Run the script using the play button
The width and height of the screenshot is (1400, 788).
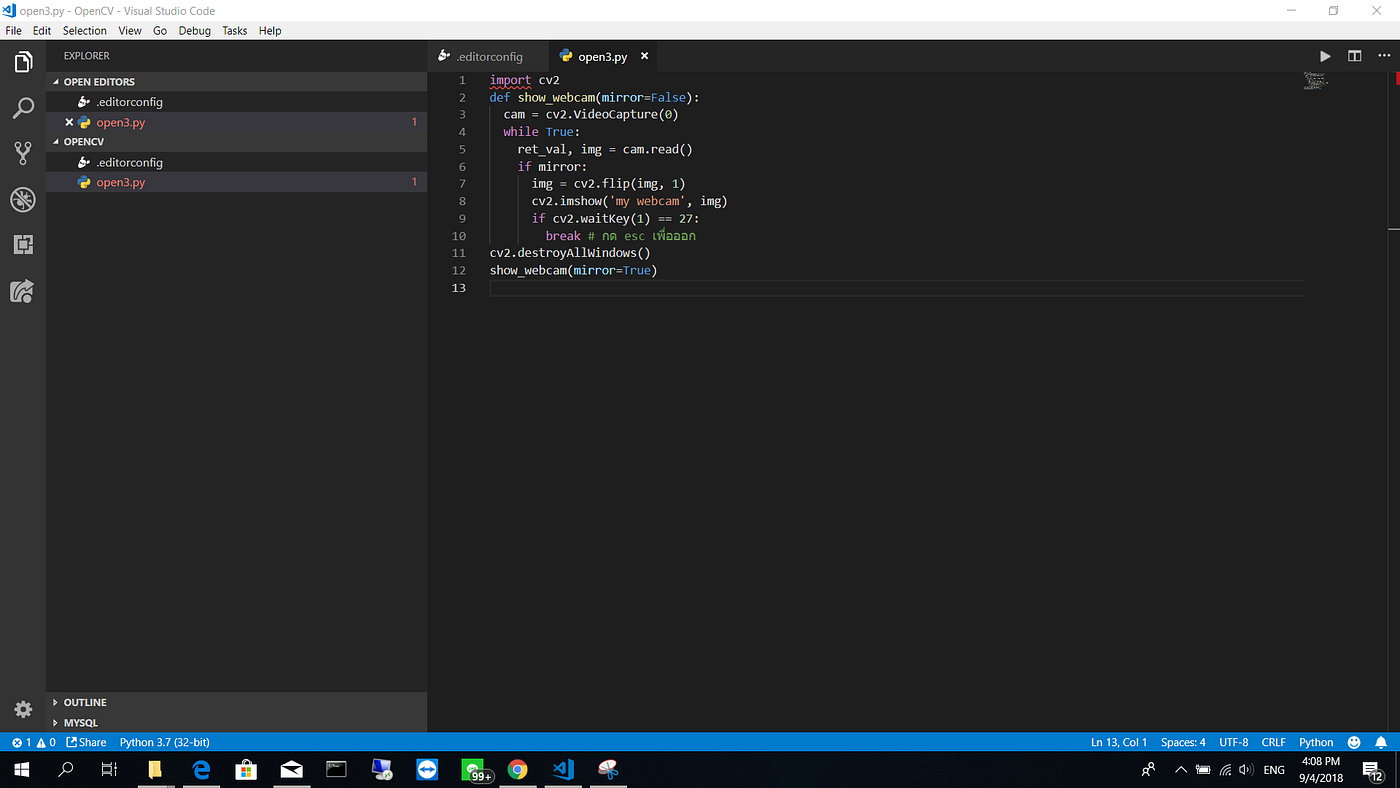pyautogui.click(x=1325, y=56)
